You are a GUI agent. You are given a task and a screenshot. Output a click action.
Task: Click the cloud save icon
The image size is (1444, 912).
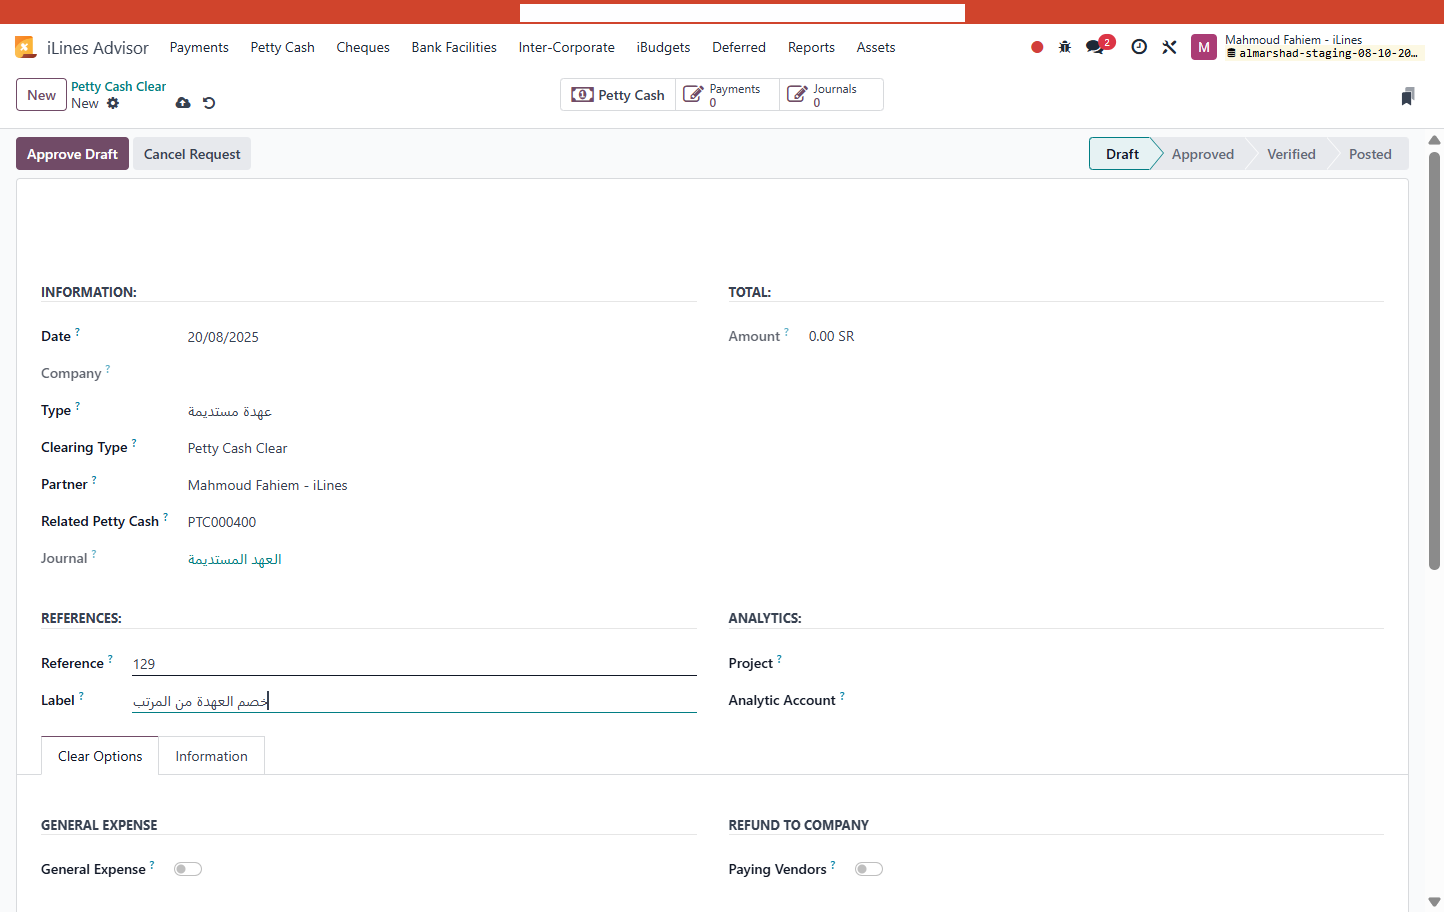[183, 103]
